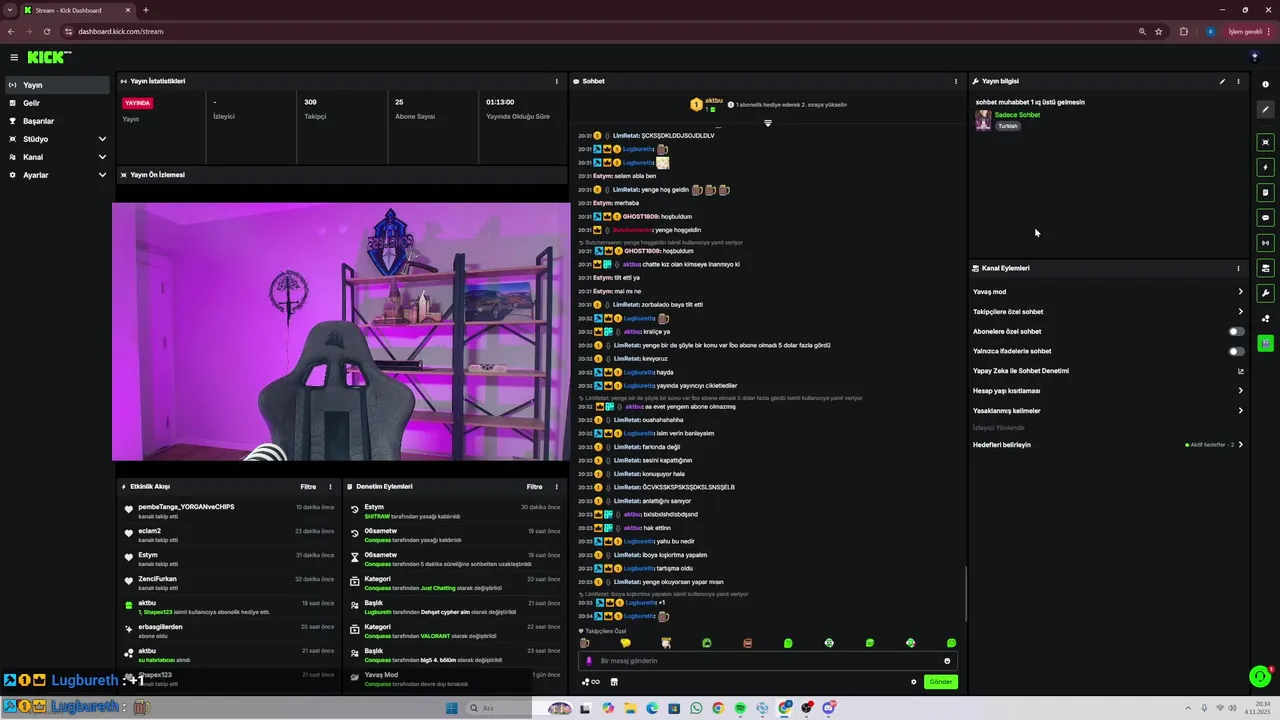The width and height of the screenshot is (1280, 720).
Task: Select Yayın in the left sidebar
Action: (x=57, y=85)
